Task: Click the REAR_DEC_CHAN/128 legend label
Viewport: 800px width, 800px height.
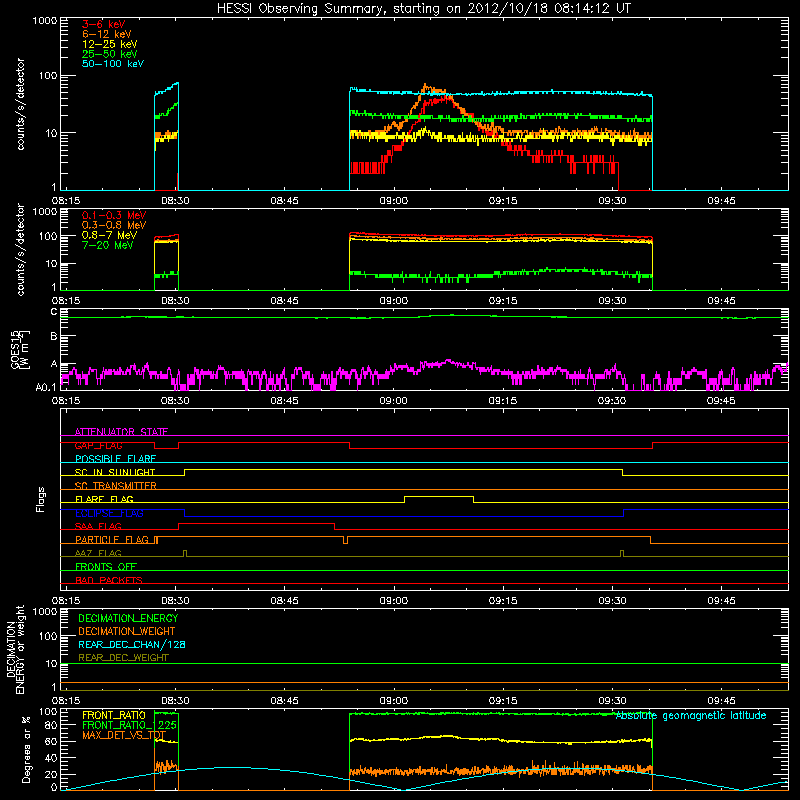Action: (132, 644)
